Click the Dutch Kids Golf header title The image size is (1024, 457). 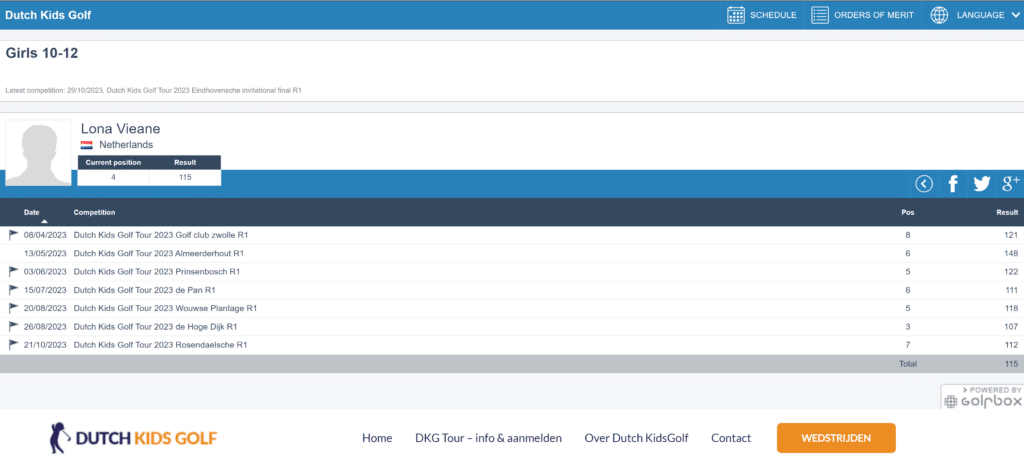[48, 15]
